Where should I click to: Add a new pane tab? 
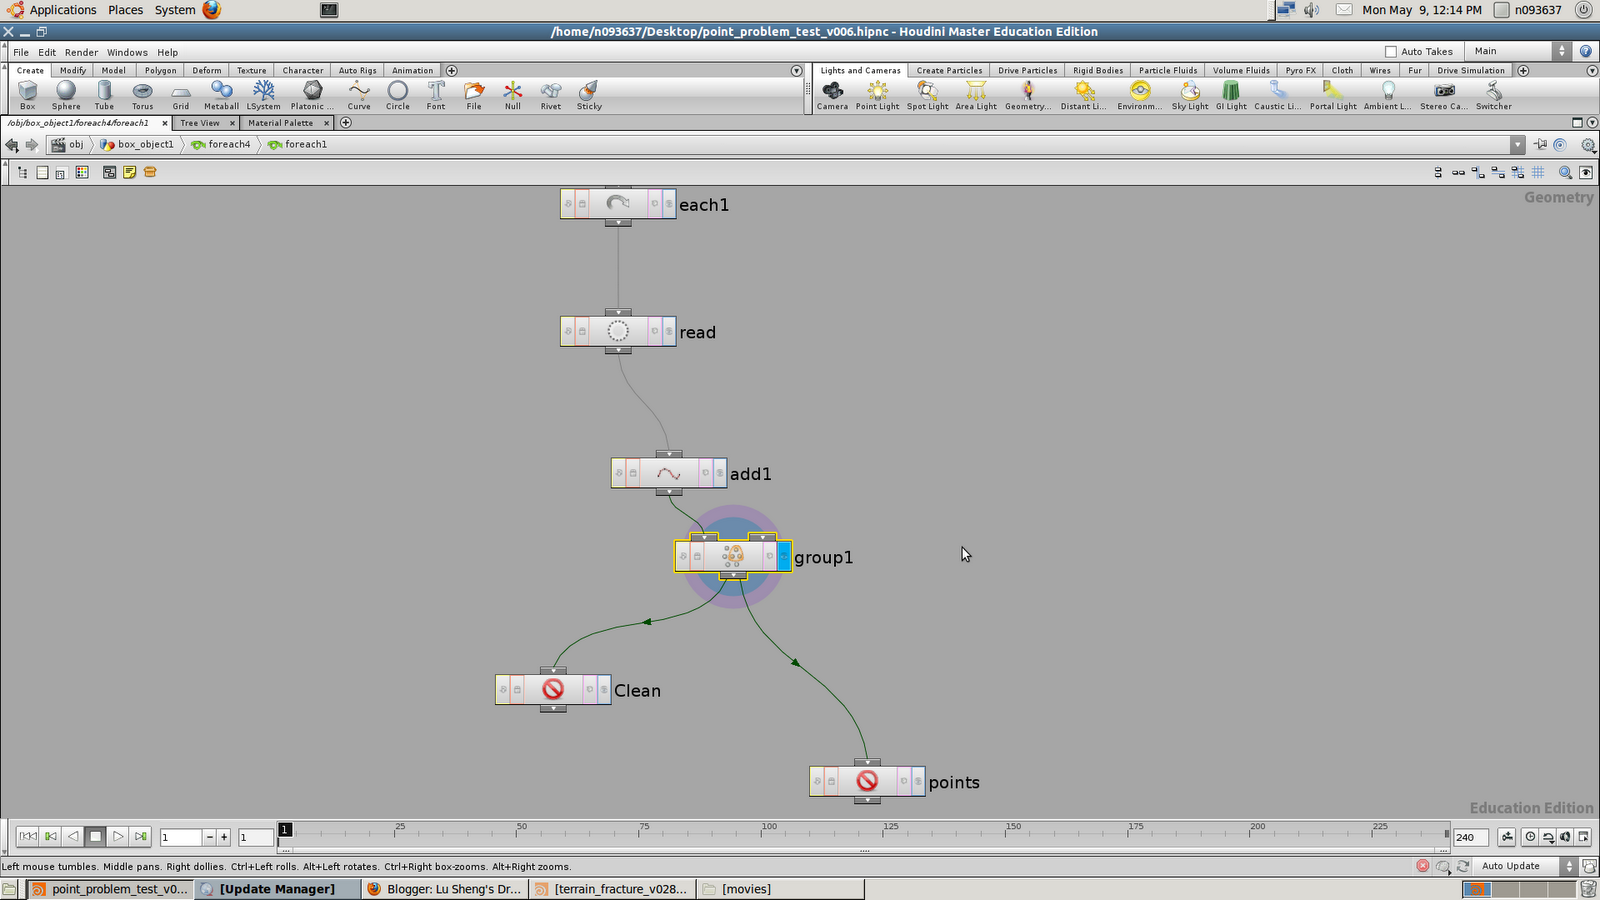346,122
